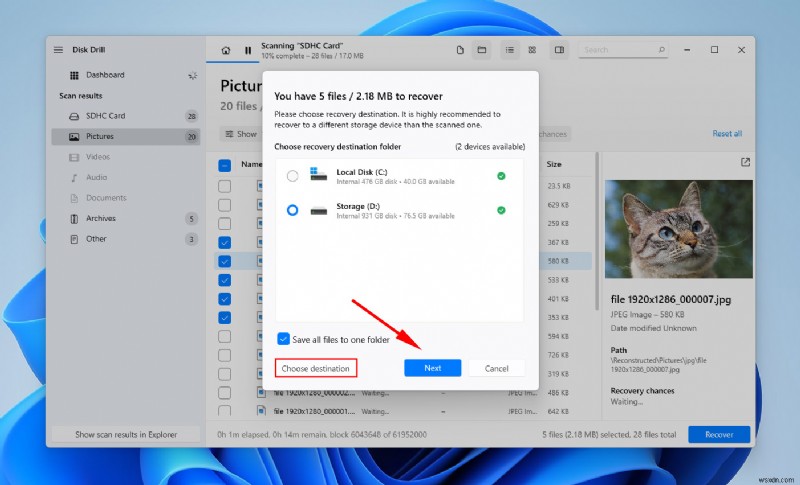
Task: Click the cat preview thumbnail
Action: click(x=679, y=229)
